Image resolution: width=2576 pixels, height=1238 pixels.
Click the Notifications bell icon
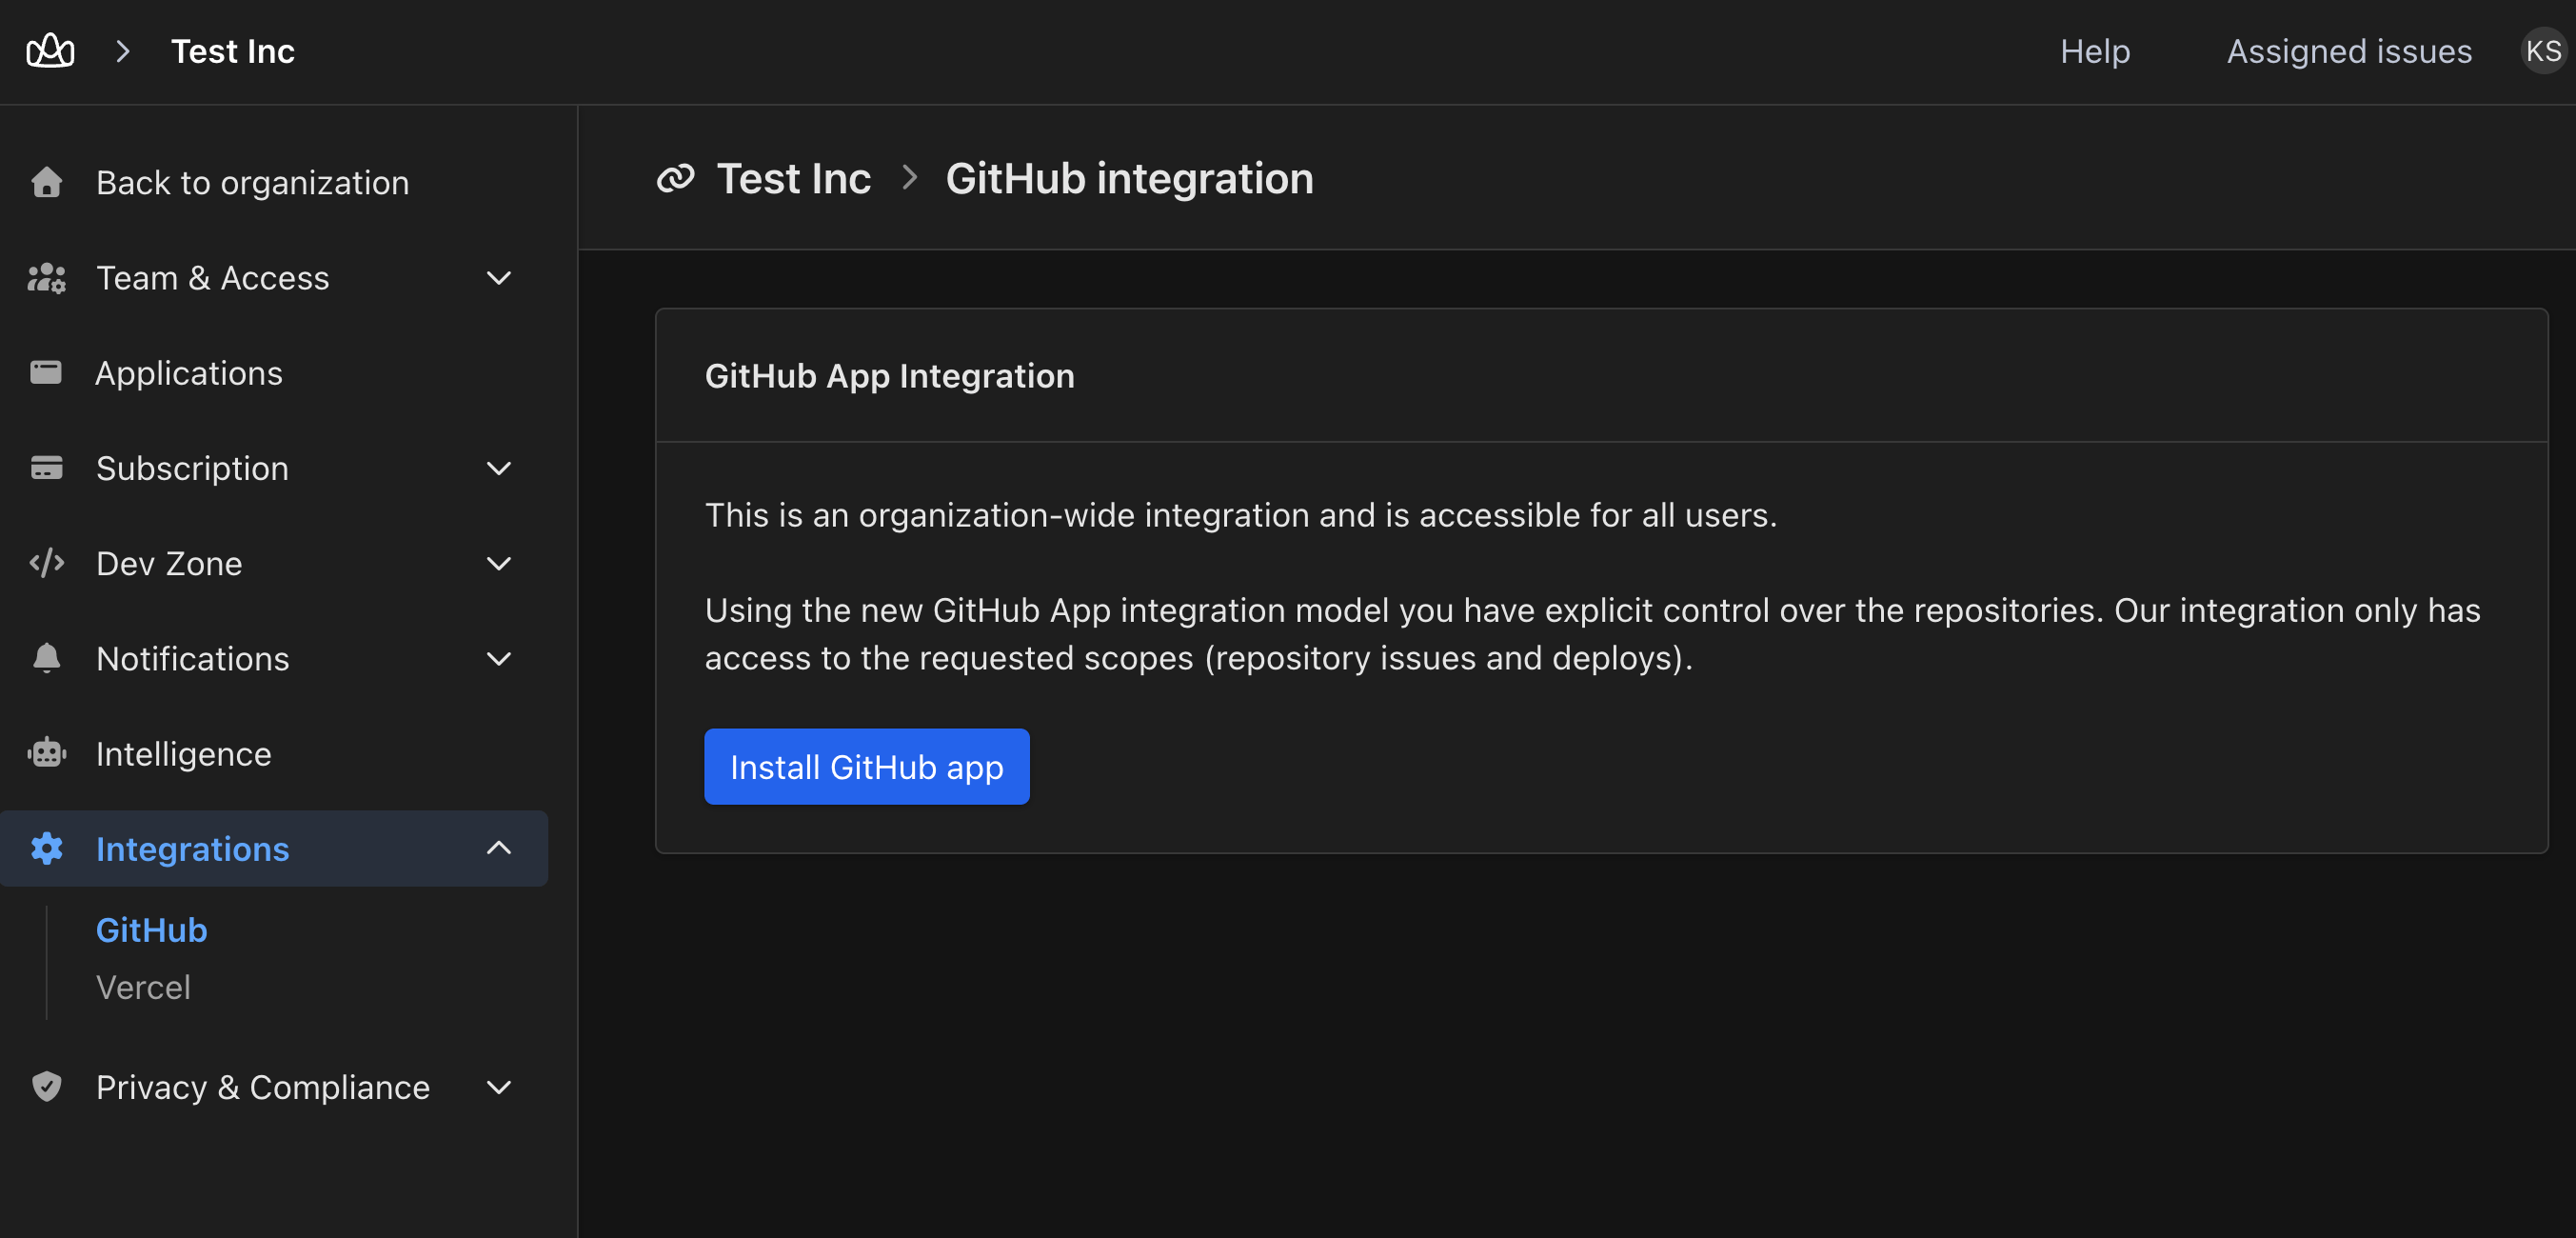(46, 658)
